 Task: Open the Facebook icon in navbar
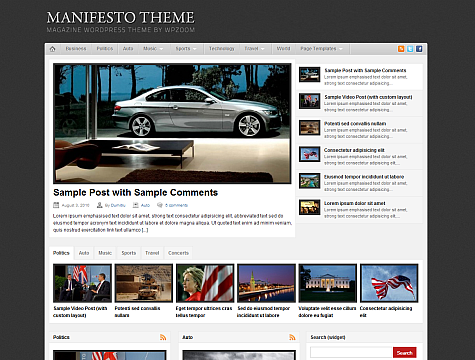pos(419,49)
